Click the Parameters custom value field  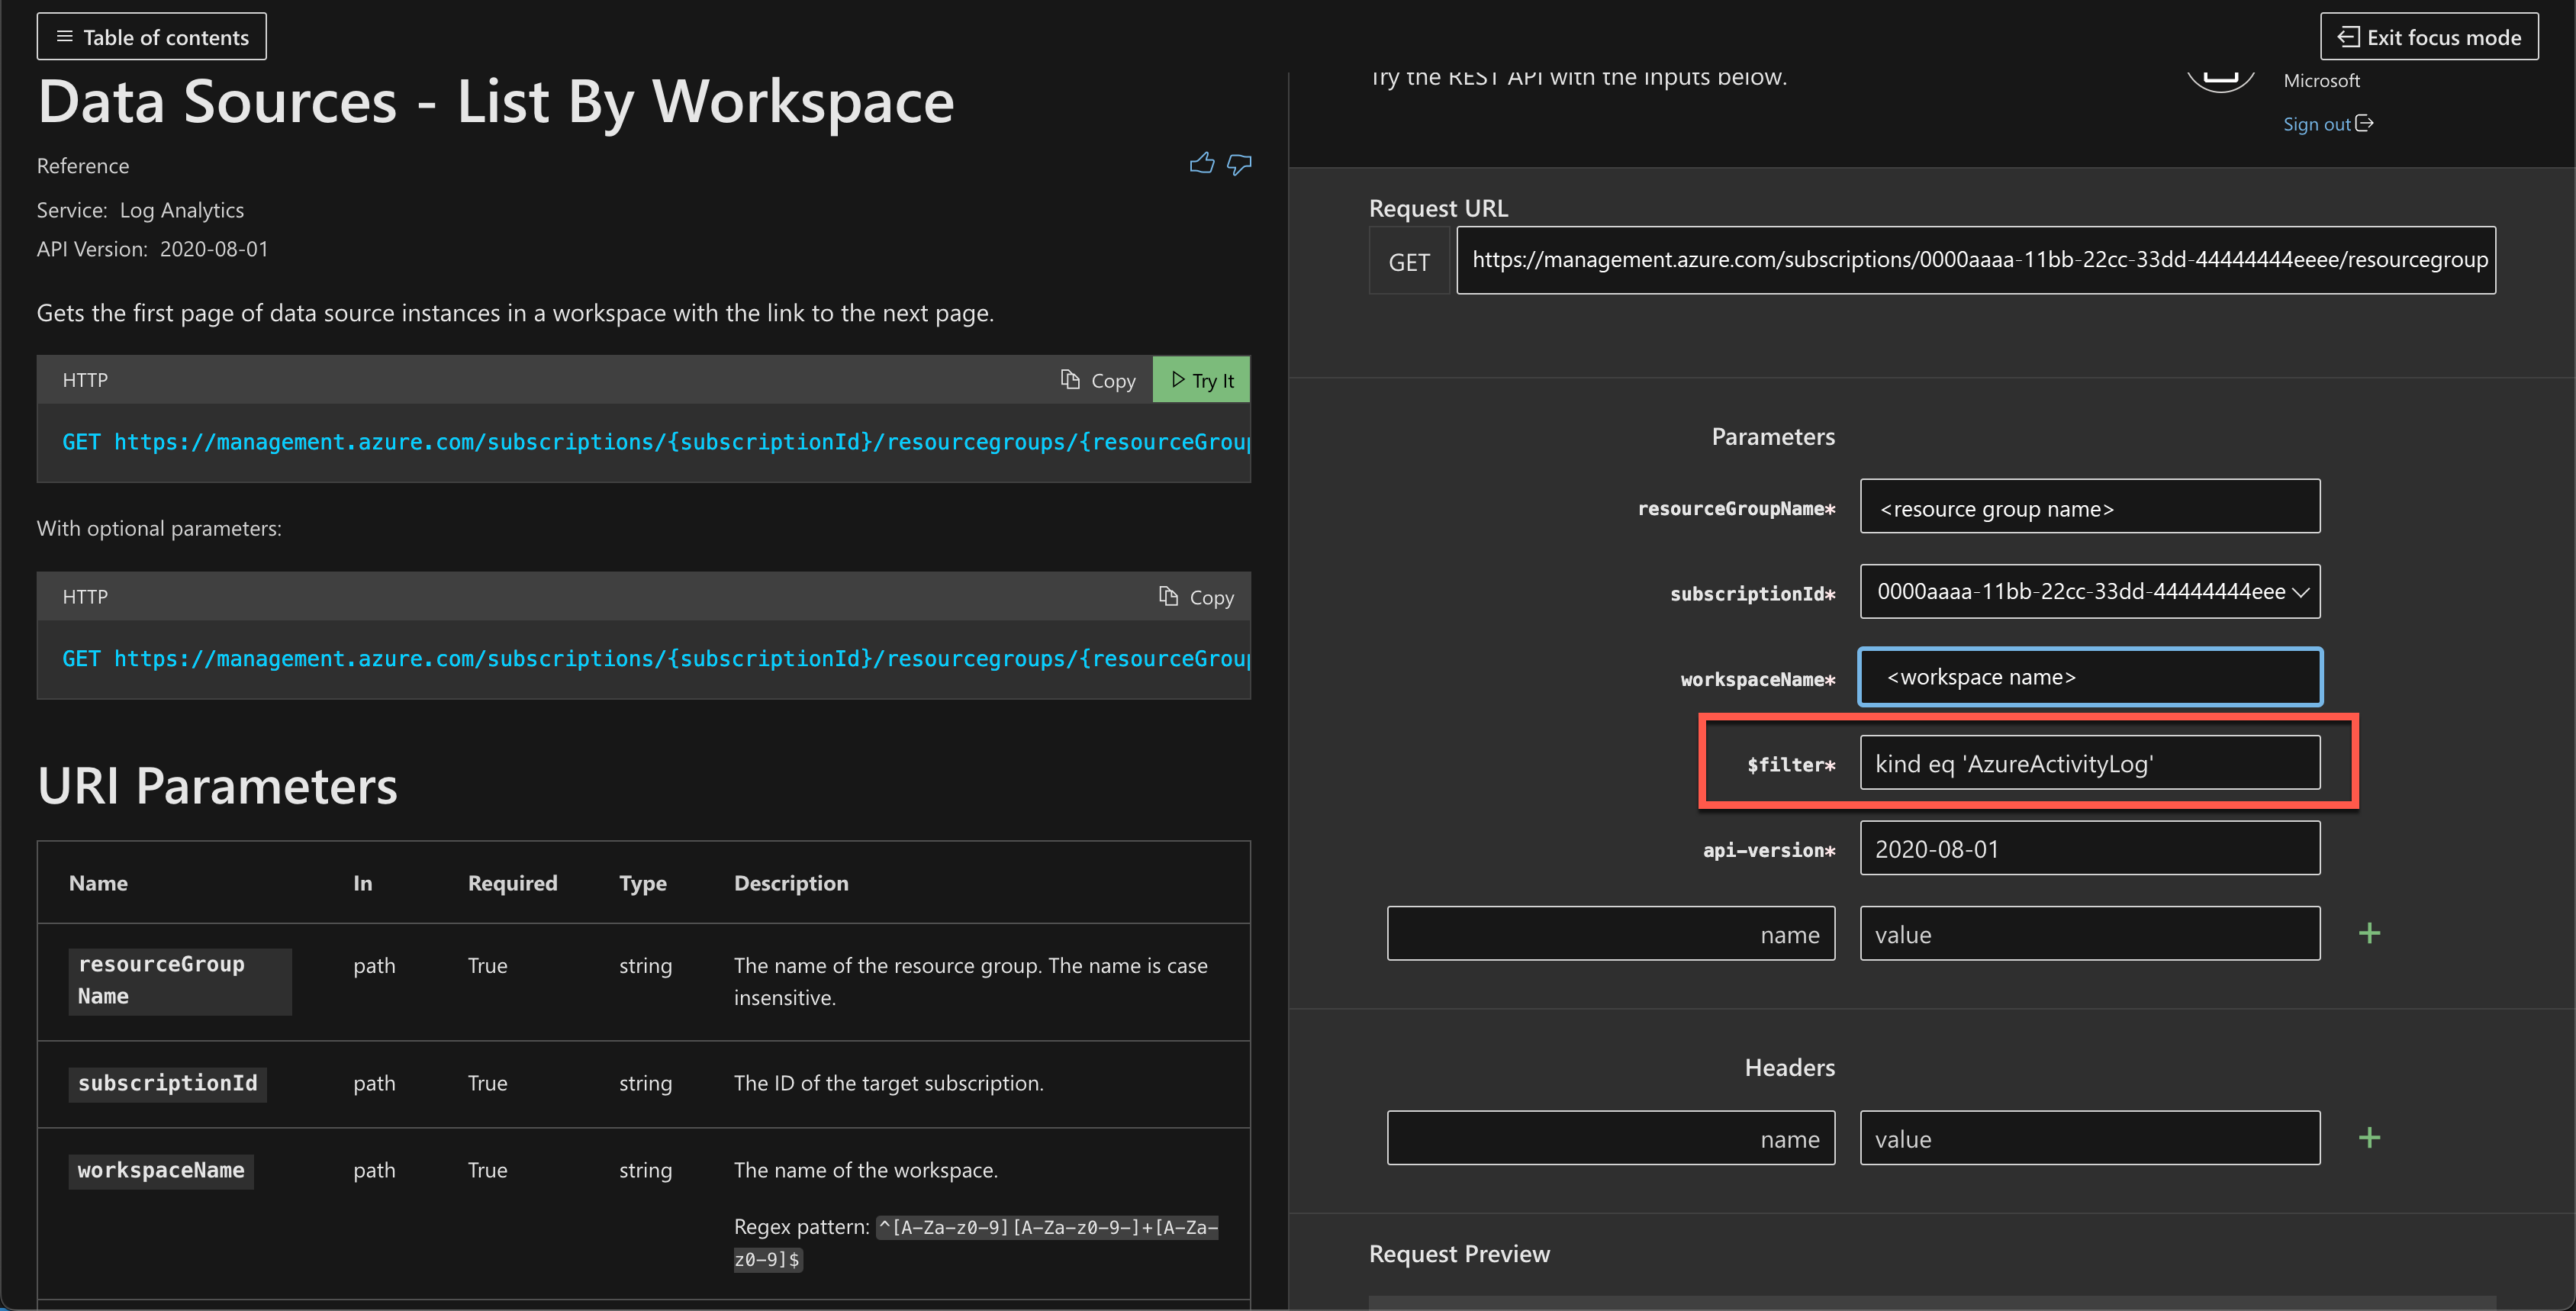point(2089,934)
